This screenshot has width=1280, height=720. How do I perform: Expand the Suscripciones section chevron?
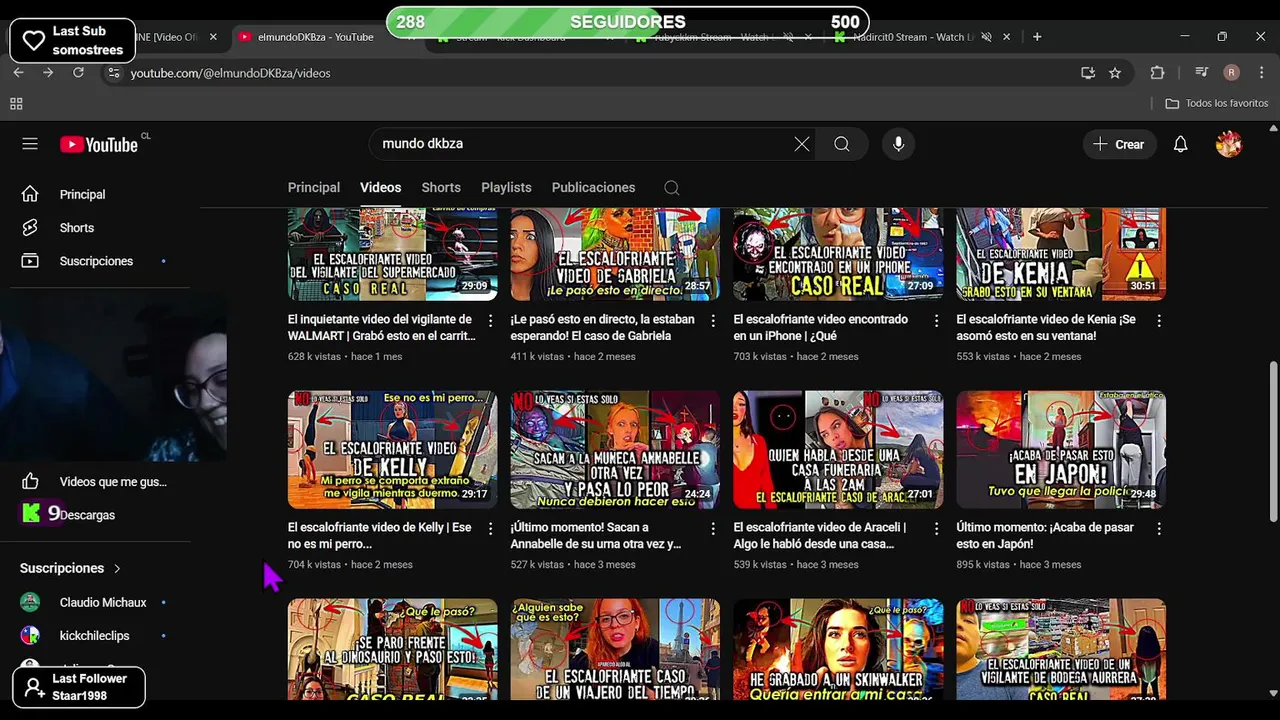(117, 568)
